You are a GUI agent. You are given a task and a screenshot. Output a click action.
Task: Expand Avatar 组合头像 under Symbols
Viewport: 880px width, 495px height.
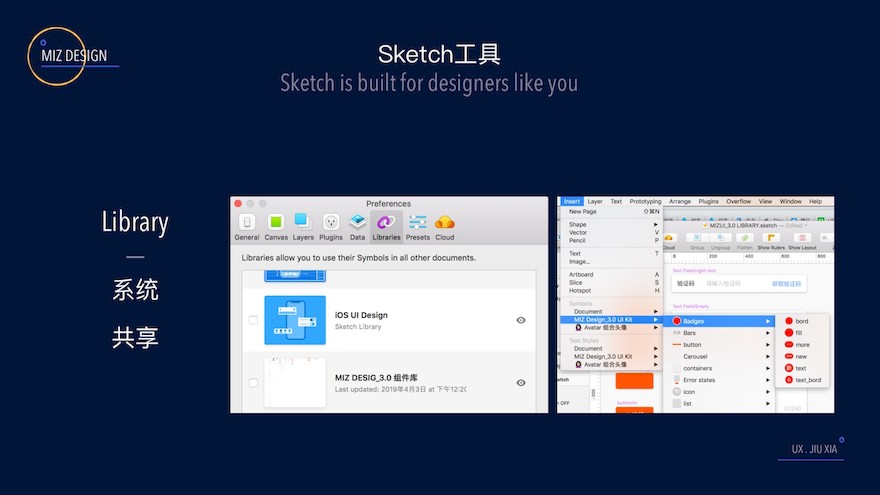coord(612,327)
